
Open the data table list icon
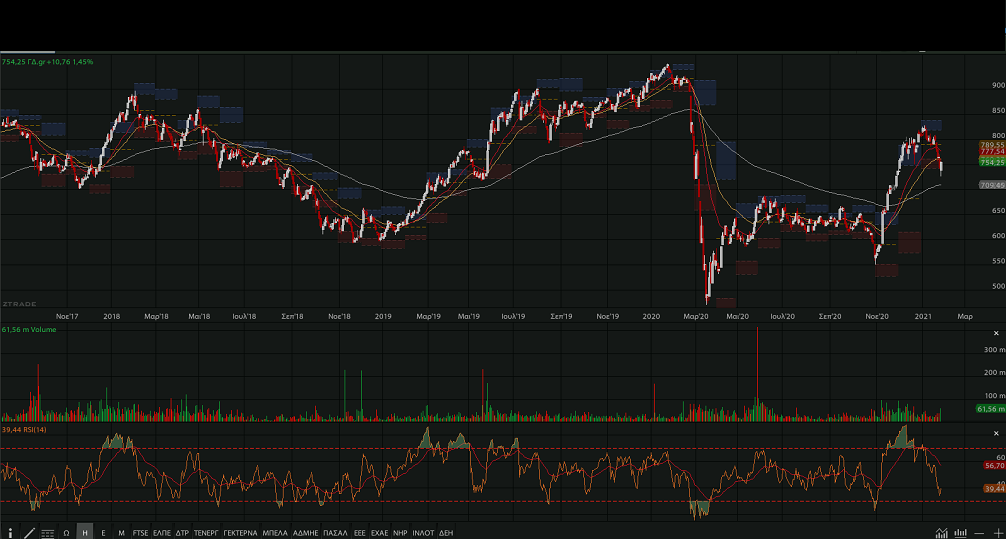47,533
